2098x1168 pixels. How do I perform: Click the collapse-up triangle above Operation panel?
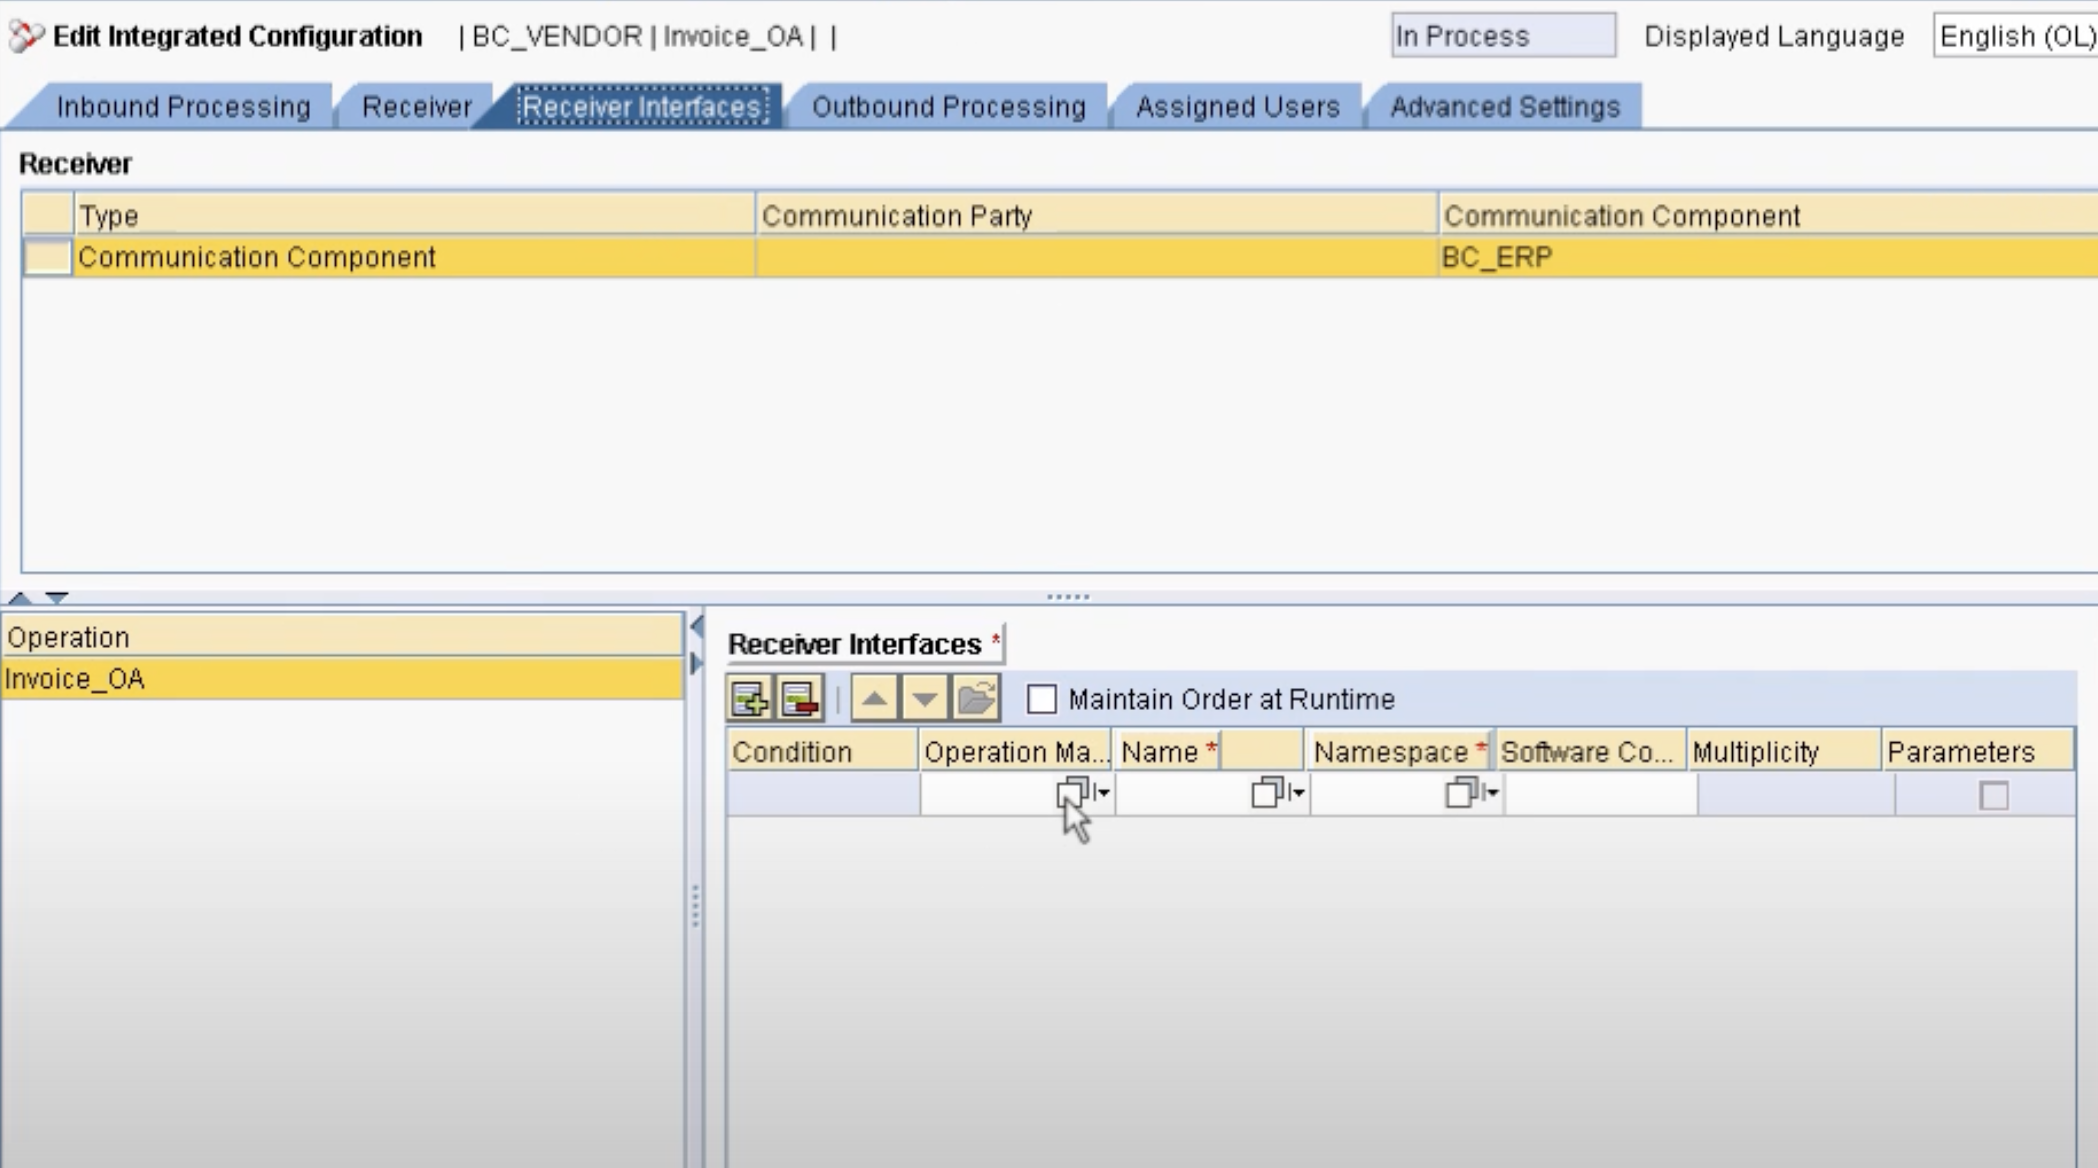click(x=20, y=598)
